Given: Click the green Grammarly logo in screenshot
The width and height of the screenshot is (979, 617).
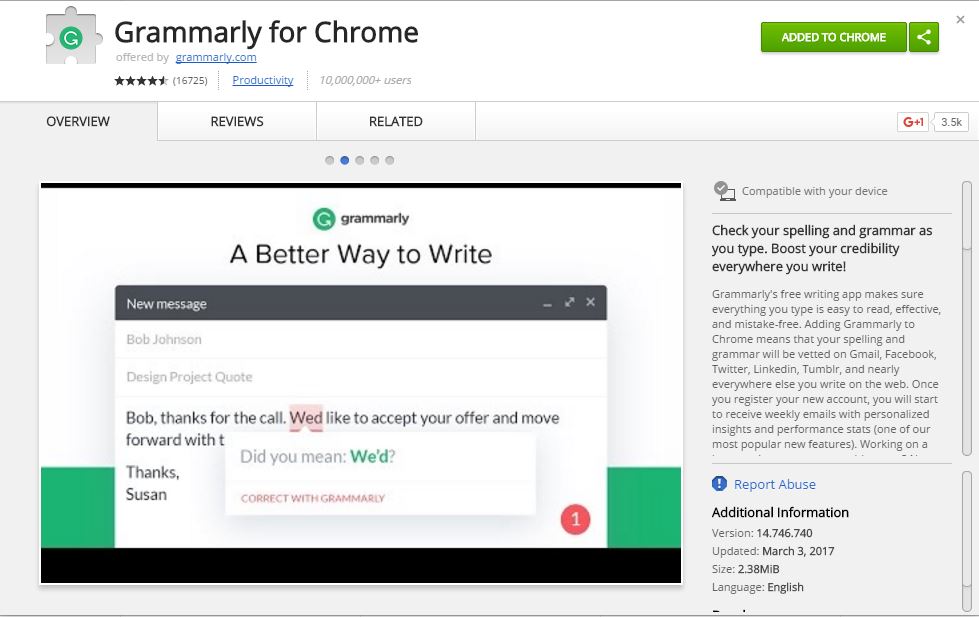Looking at the screenshot, I should tap(323, 219).
